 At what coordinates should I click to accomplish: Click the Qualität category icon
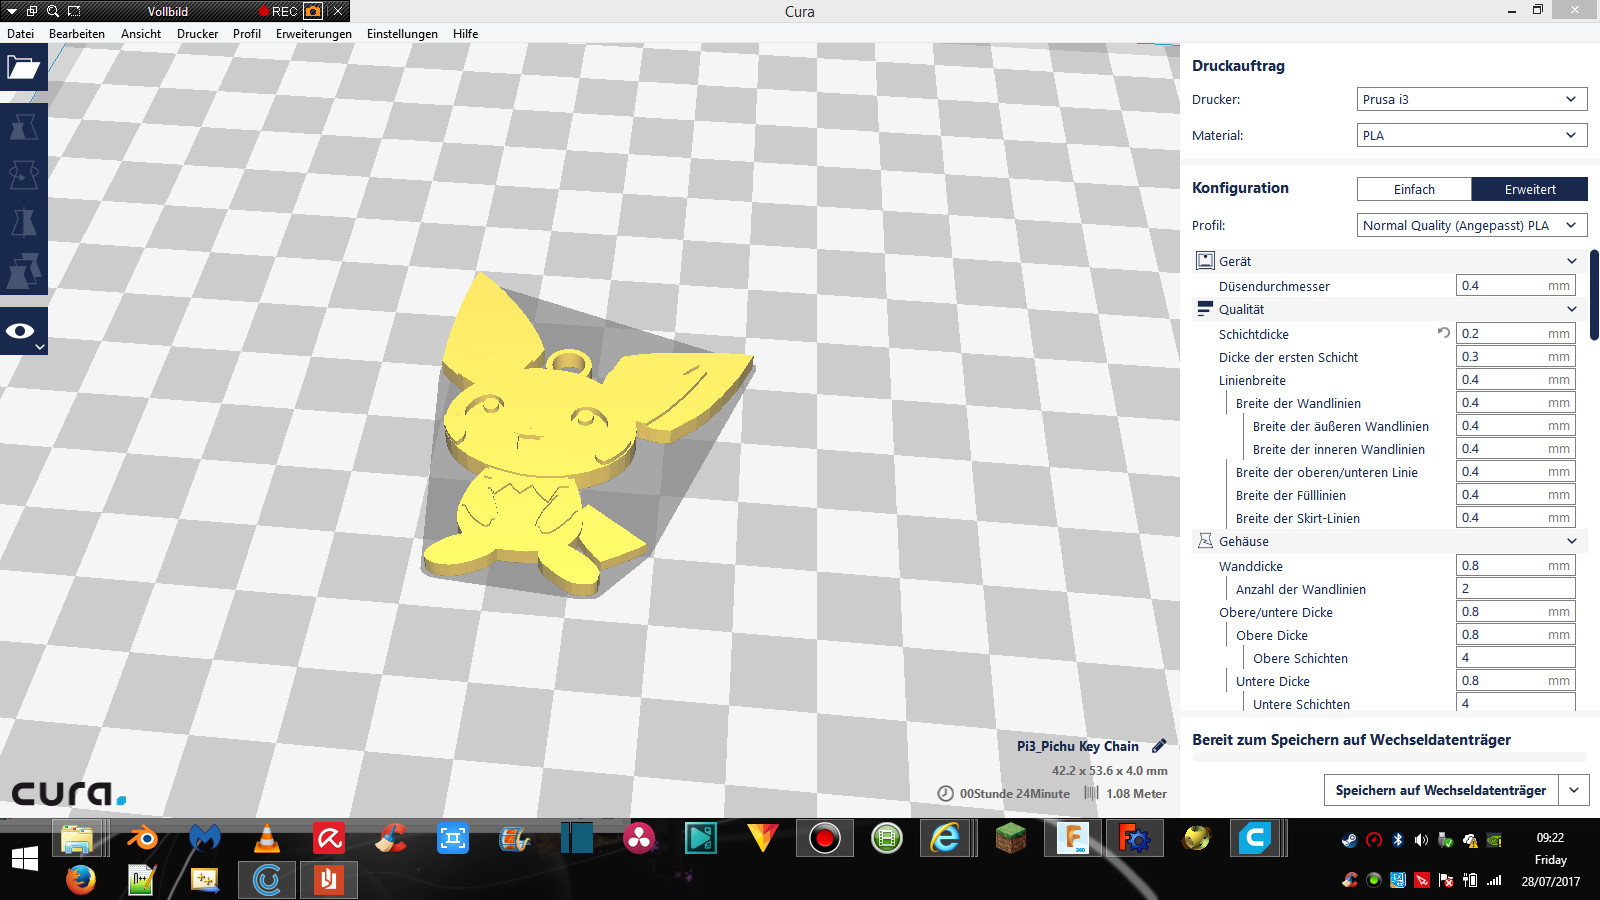tap(1205, 309)
